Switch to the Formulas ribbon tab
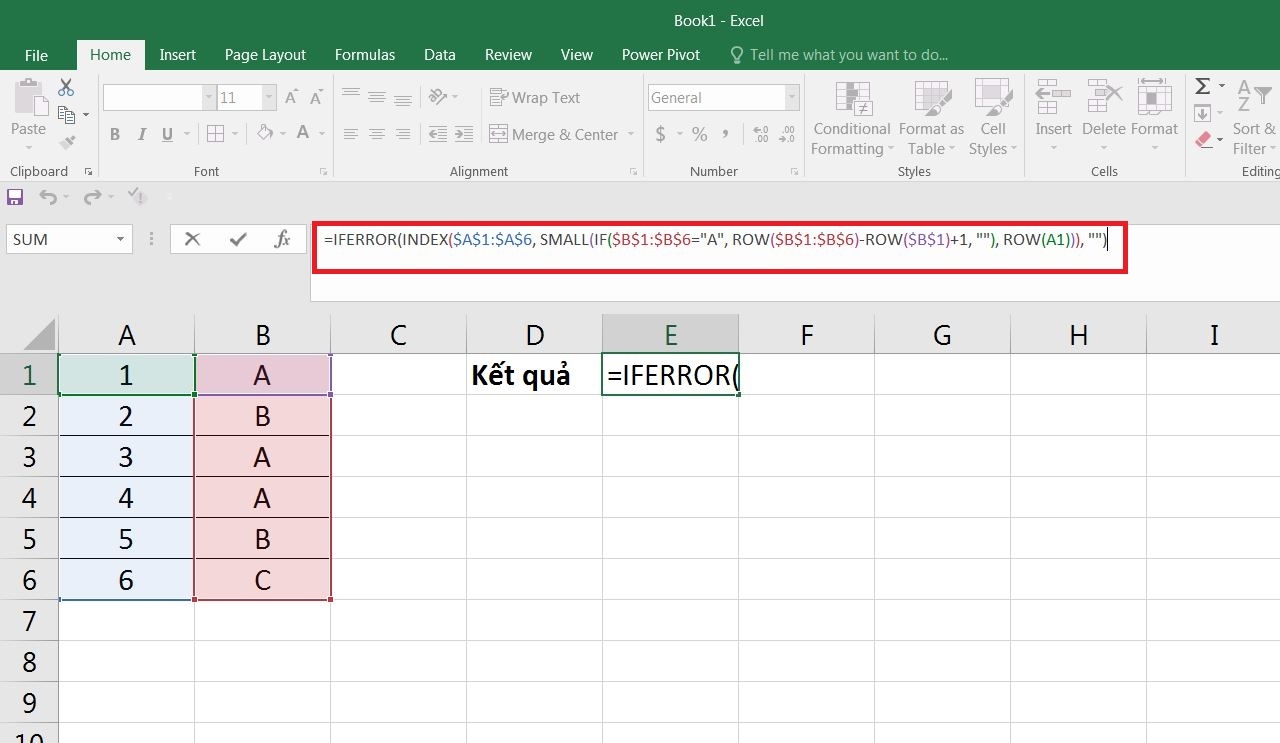This screenshot has width=1280, height=743. 364,55
